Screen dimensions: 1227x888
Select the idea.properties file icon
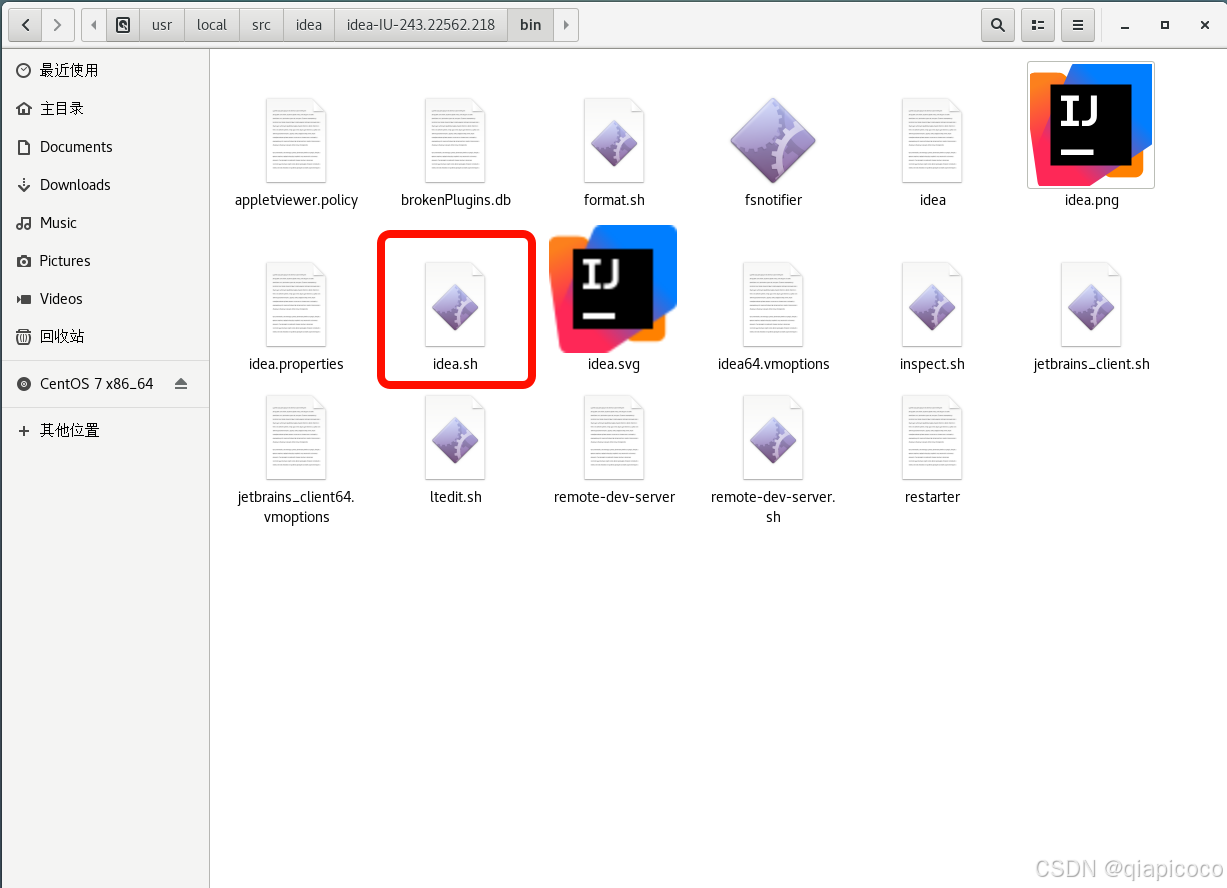[296, 304]
